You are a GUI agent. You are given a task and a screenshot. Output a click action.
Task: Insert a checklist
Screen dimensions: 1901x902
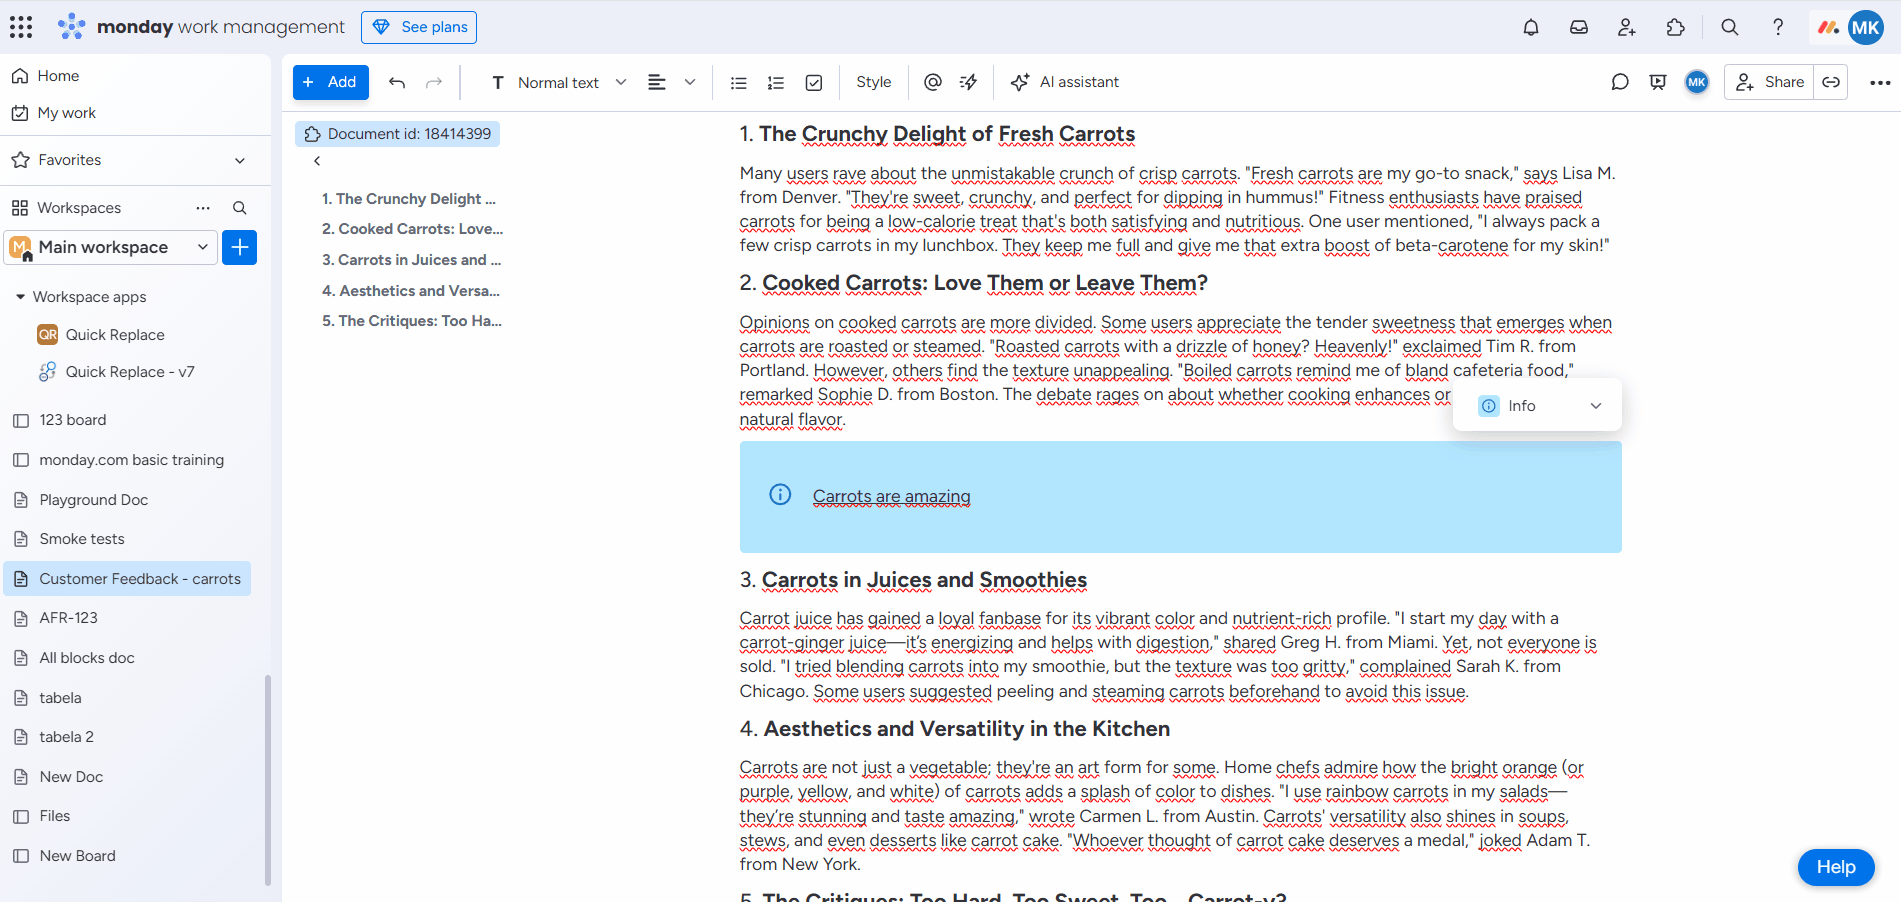[x=814, y=82]
